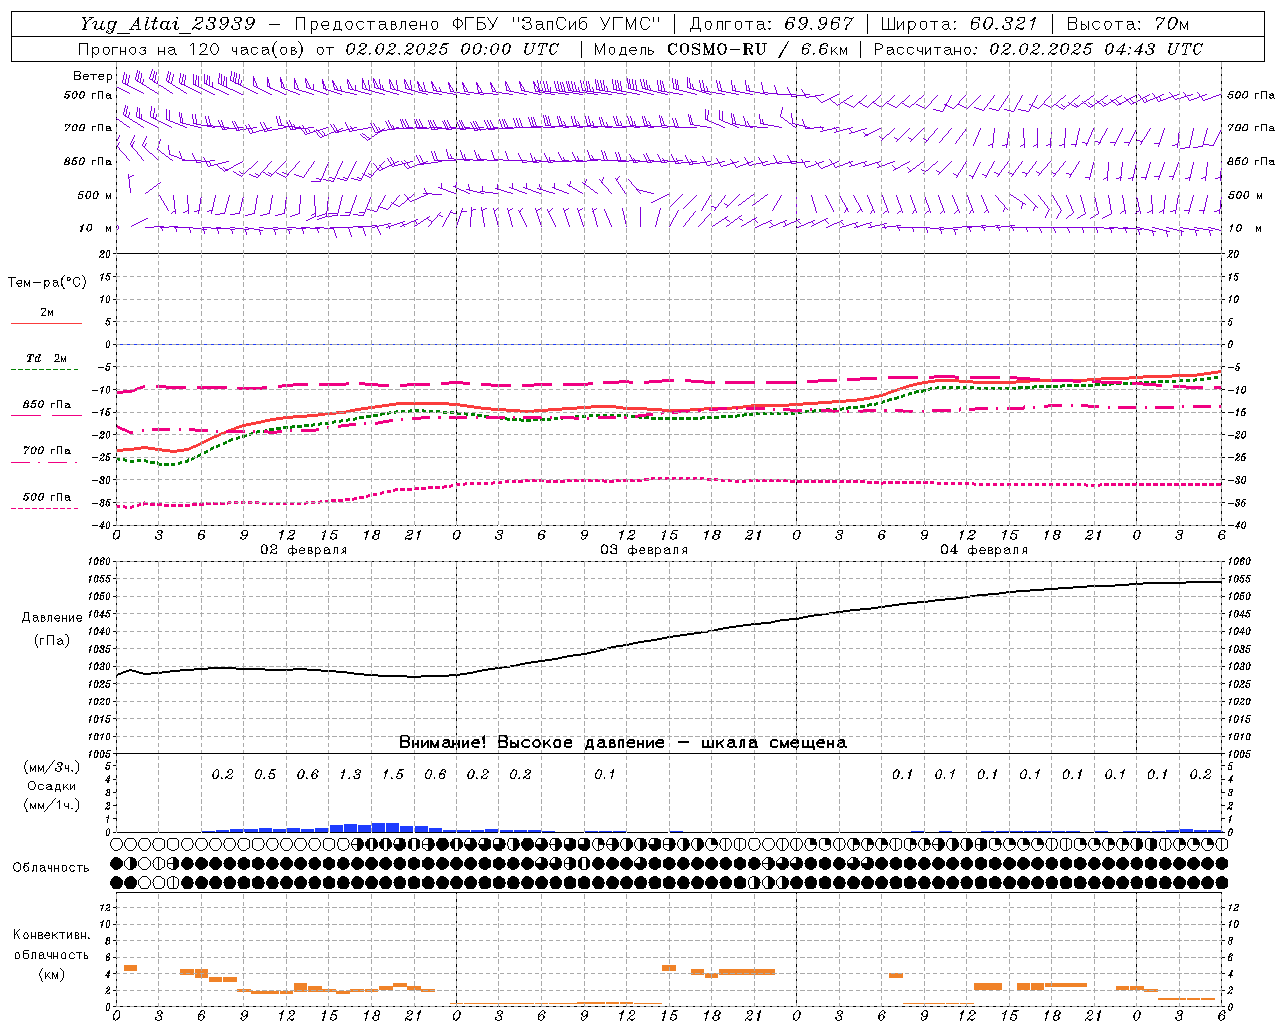Click the precipitation value 1.3

click(350, 775)
